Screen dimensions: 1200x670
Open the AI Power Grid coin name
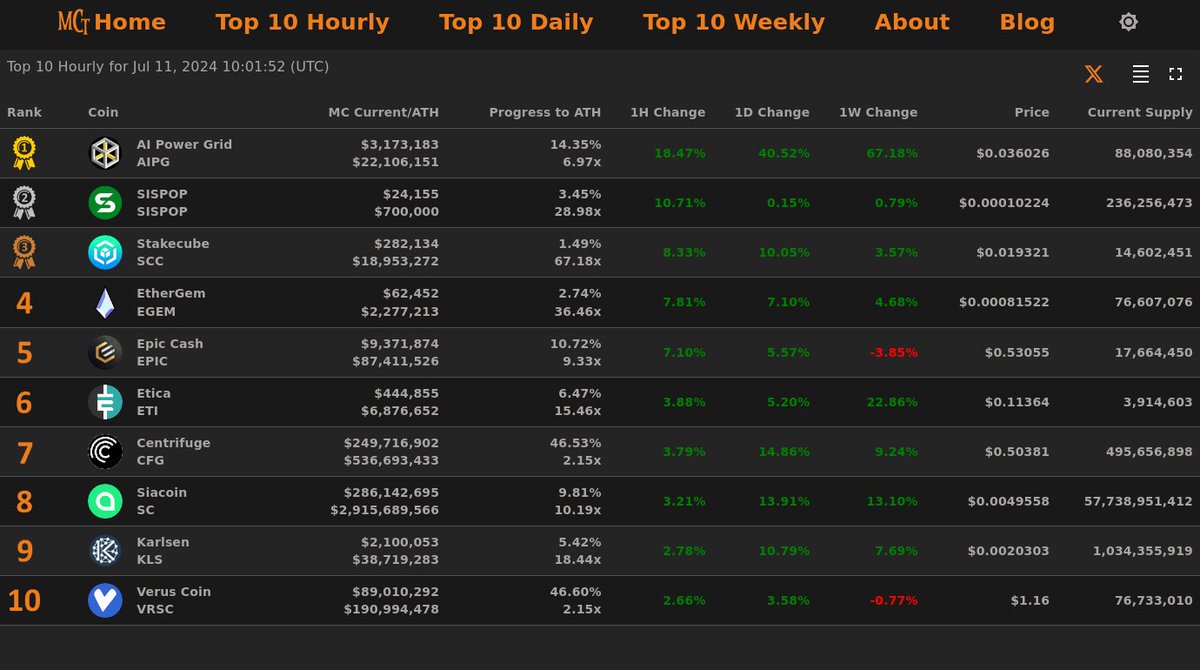click(184, 144)
